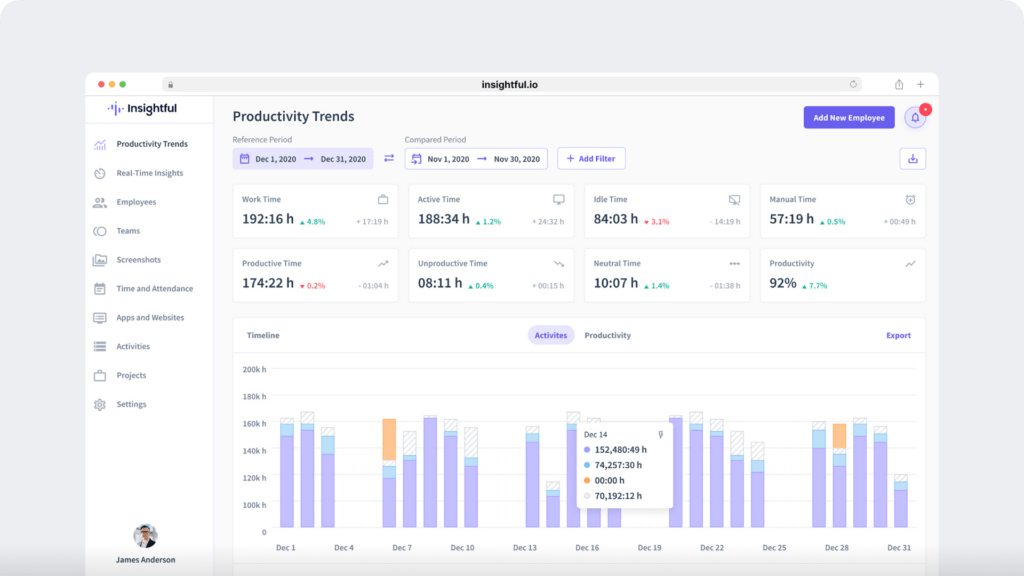This screenshot has width=1024, height=576.
Task: Open Settings label in sidebar
Action: pyautogui.click(x=131, y=404)
